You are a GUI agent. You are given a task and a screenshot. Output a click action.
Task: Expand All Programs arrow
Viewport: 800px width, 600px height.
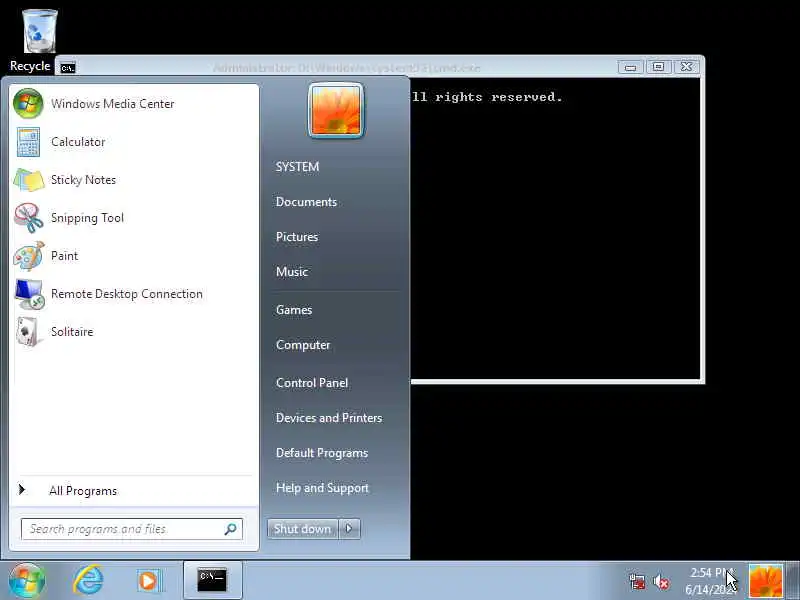pos(21,490)
